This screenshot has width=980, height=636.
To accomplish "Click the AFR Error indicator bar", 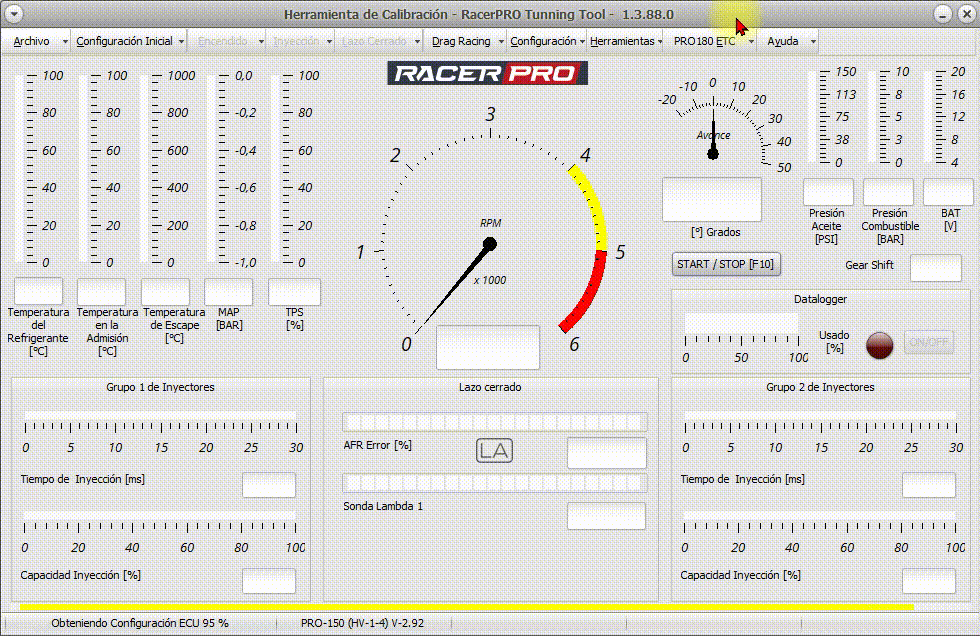I will (x=494, y=422).
